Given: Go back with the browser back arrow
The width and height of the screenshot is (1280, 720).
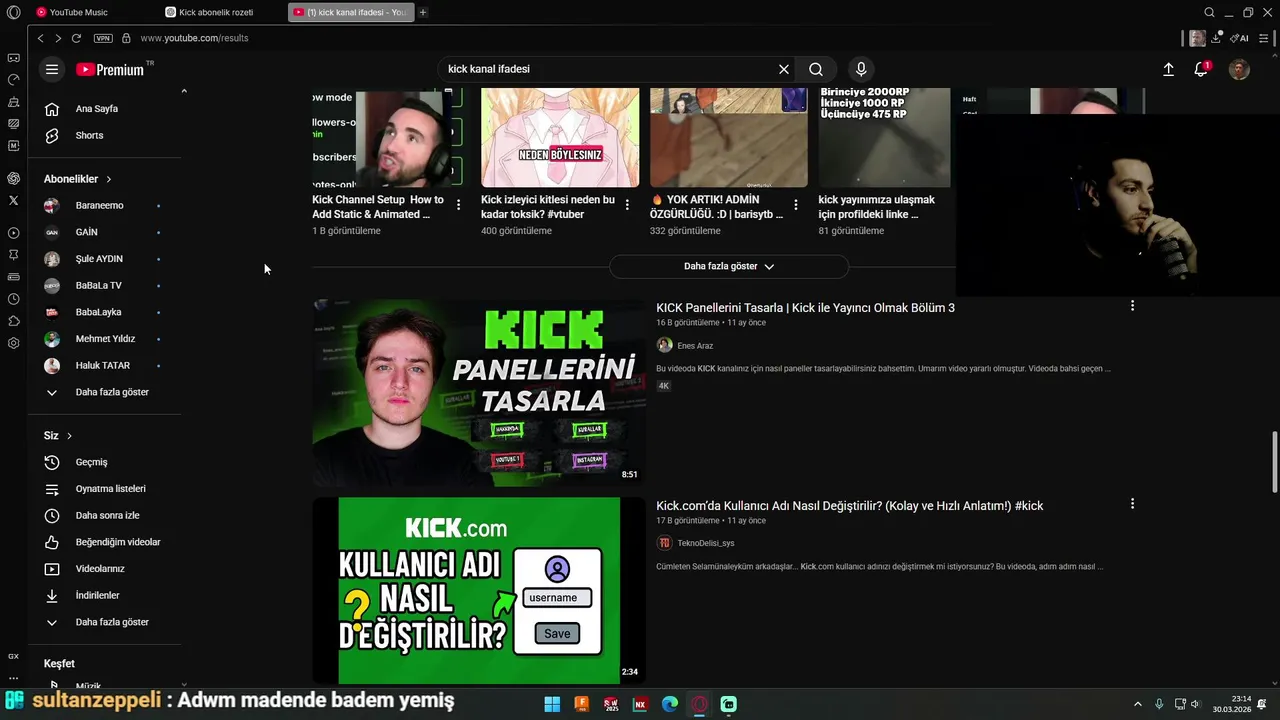Looking at the screenshot, I should (40, 38).
